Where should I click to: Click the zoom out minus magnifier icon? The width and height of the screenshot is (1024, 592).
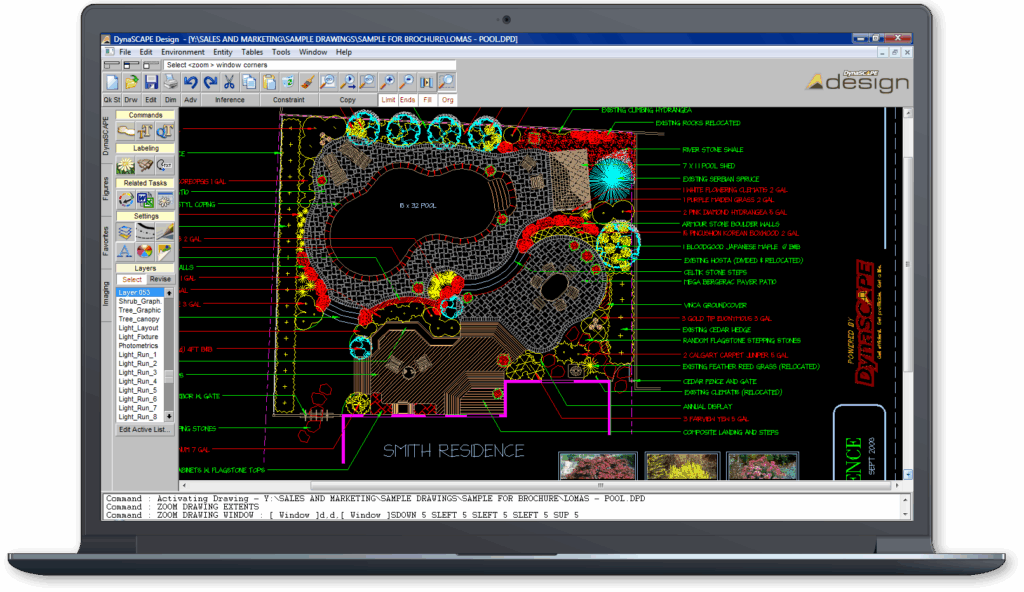(407, 82)
